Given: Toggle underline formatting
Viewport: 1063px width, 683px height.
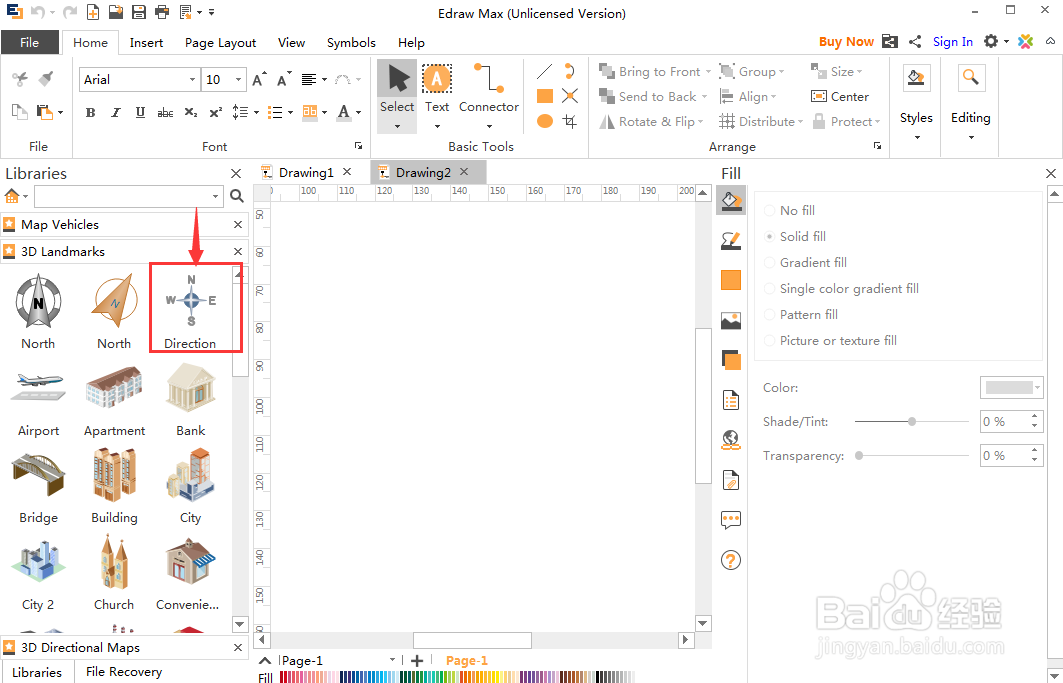Looking at the screenshot, I should tap(140, 113).
